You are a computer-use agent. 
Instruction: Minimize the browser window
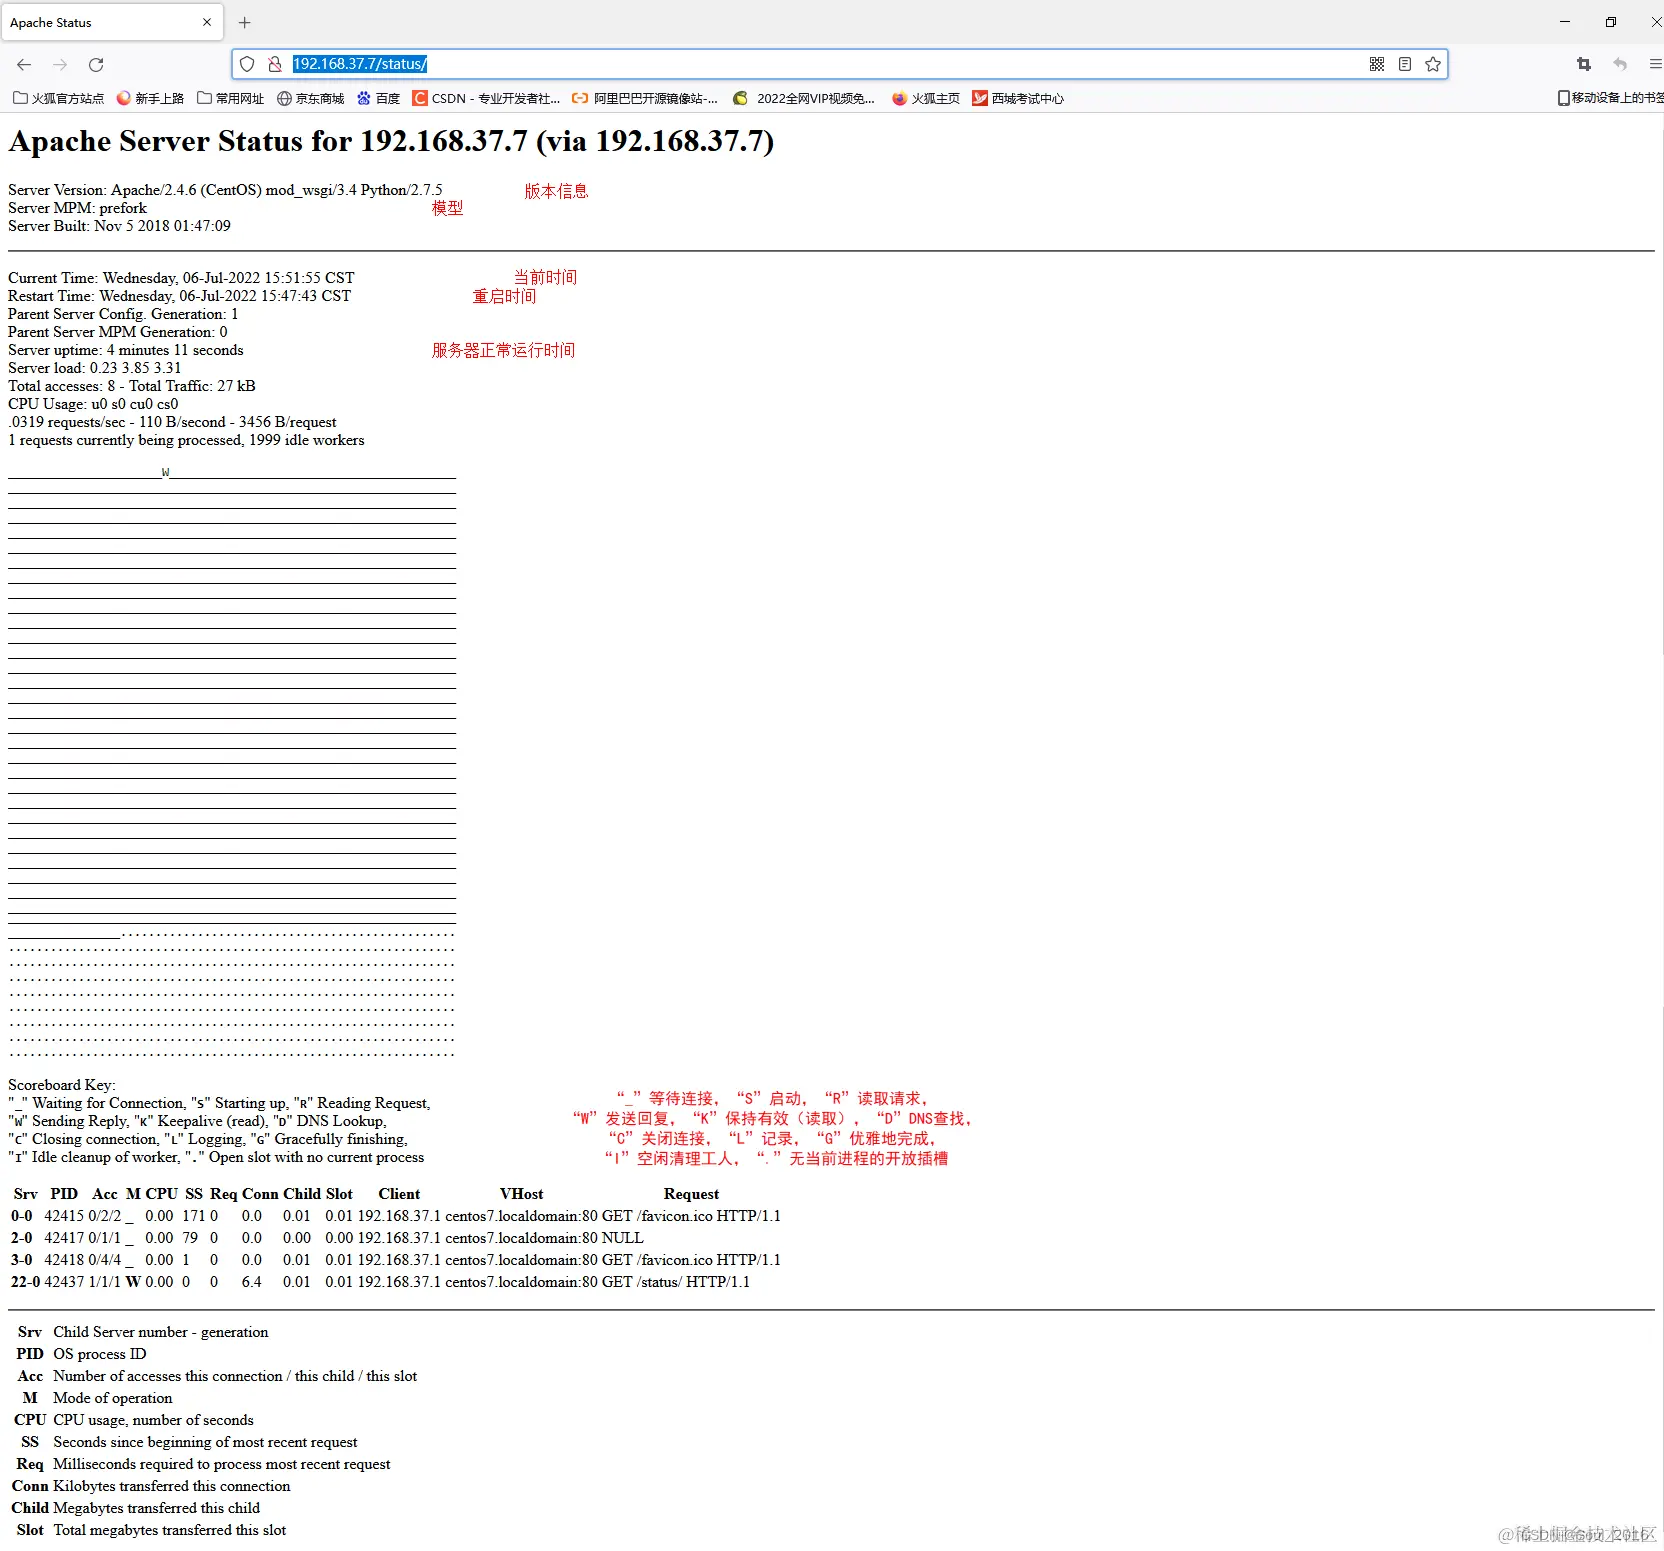click(x=1565, y=22)
